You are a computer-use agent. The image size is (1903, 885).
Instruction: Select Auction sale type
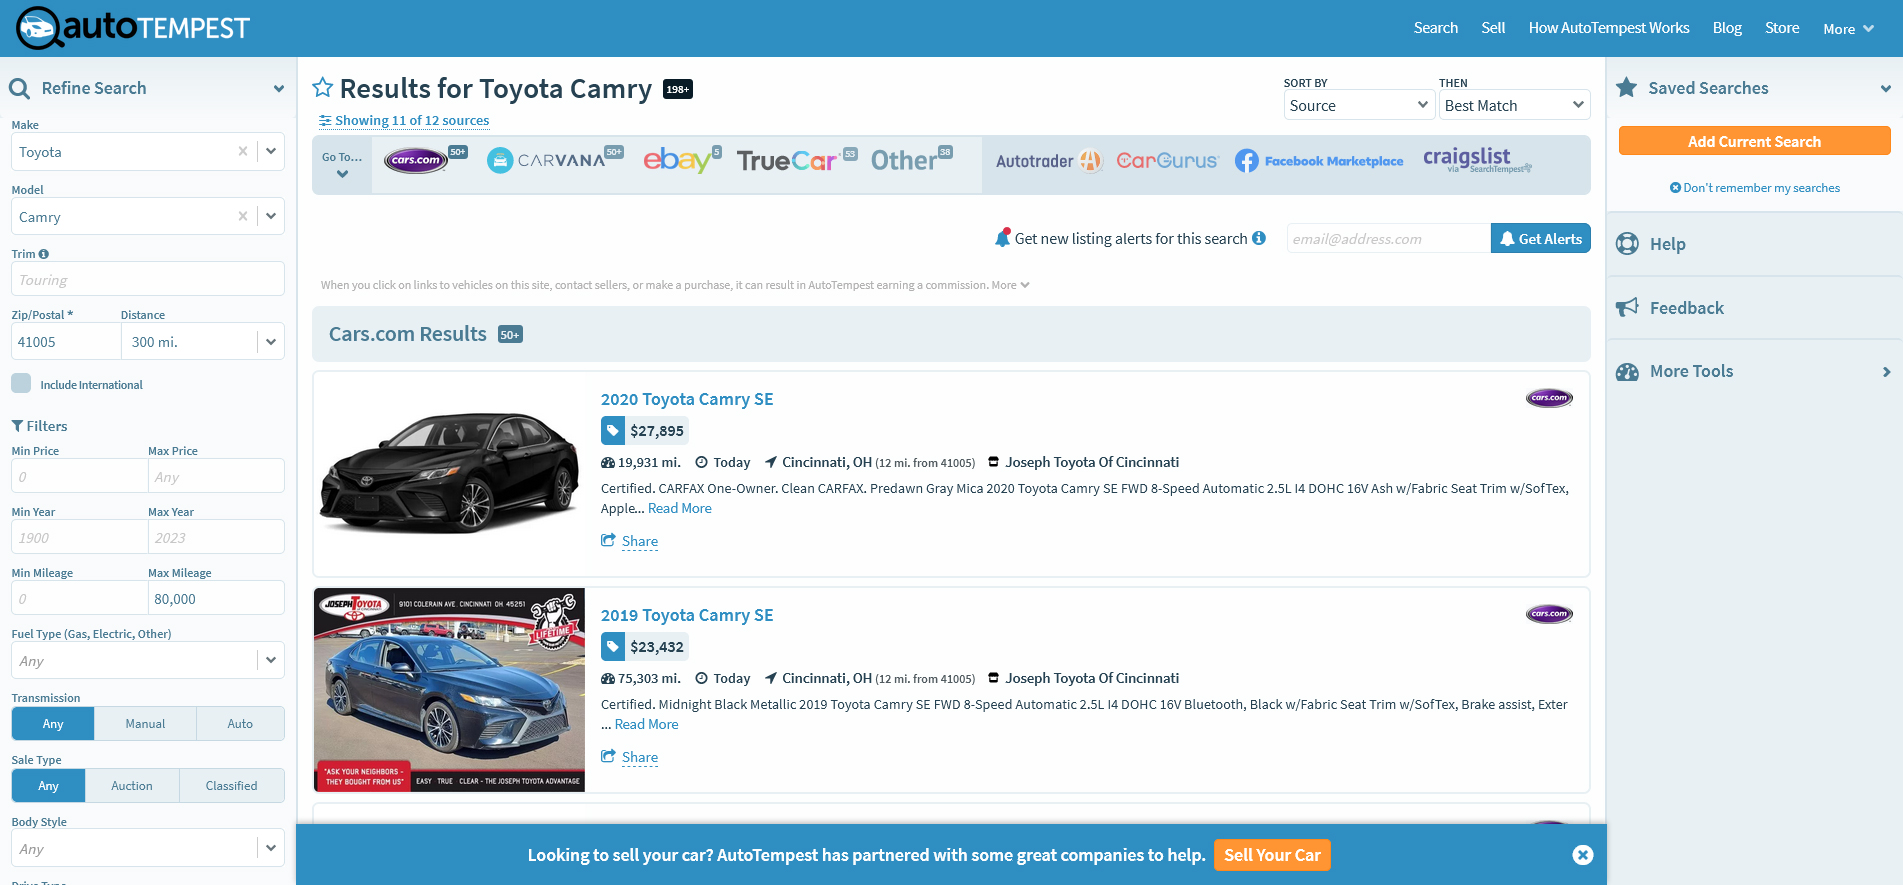click(x=132, y=786)
